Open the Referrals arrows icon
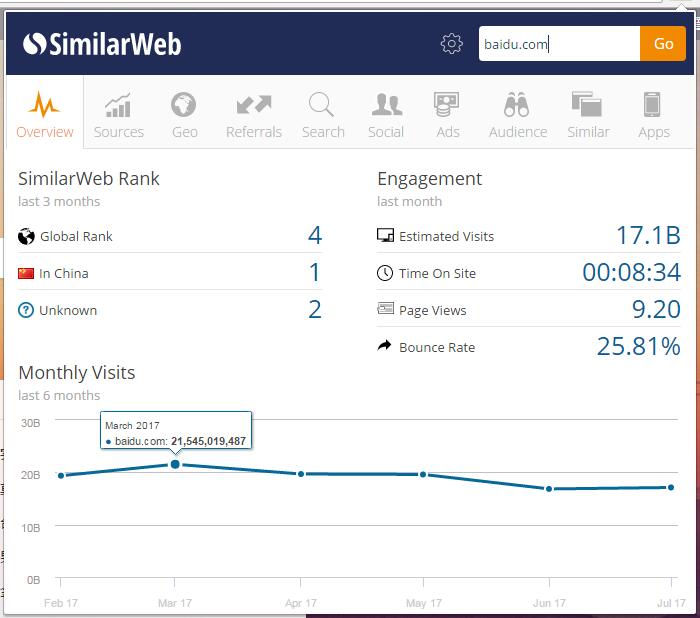 254,115
